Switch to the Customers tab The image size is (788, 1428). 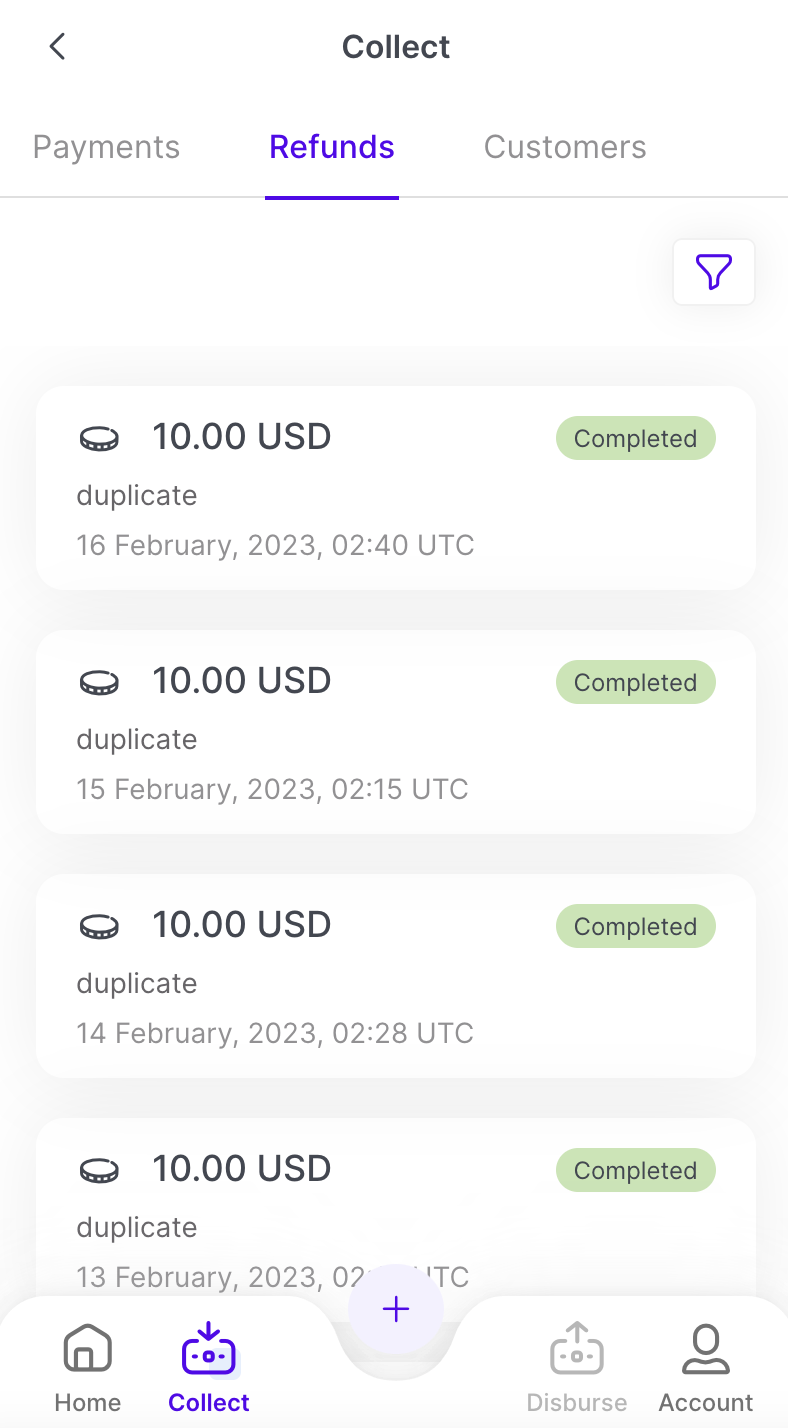click(x=565, y=147)
